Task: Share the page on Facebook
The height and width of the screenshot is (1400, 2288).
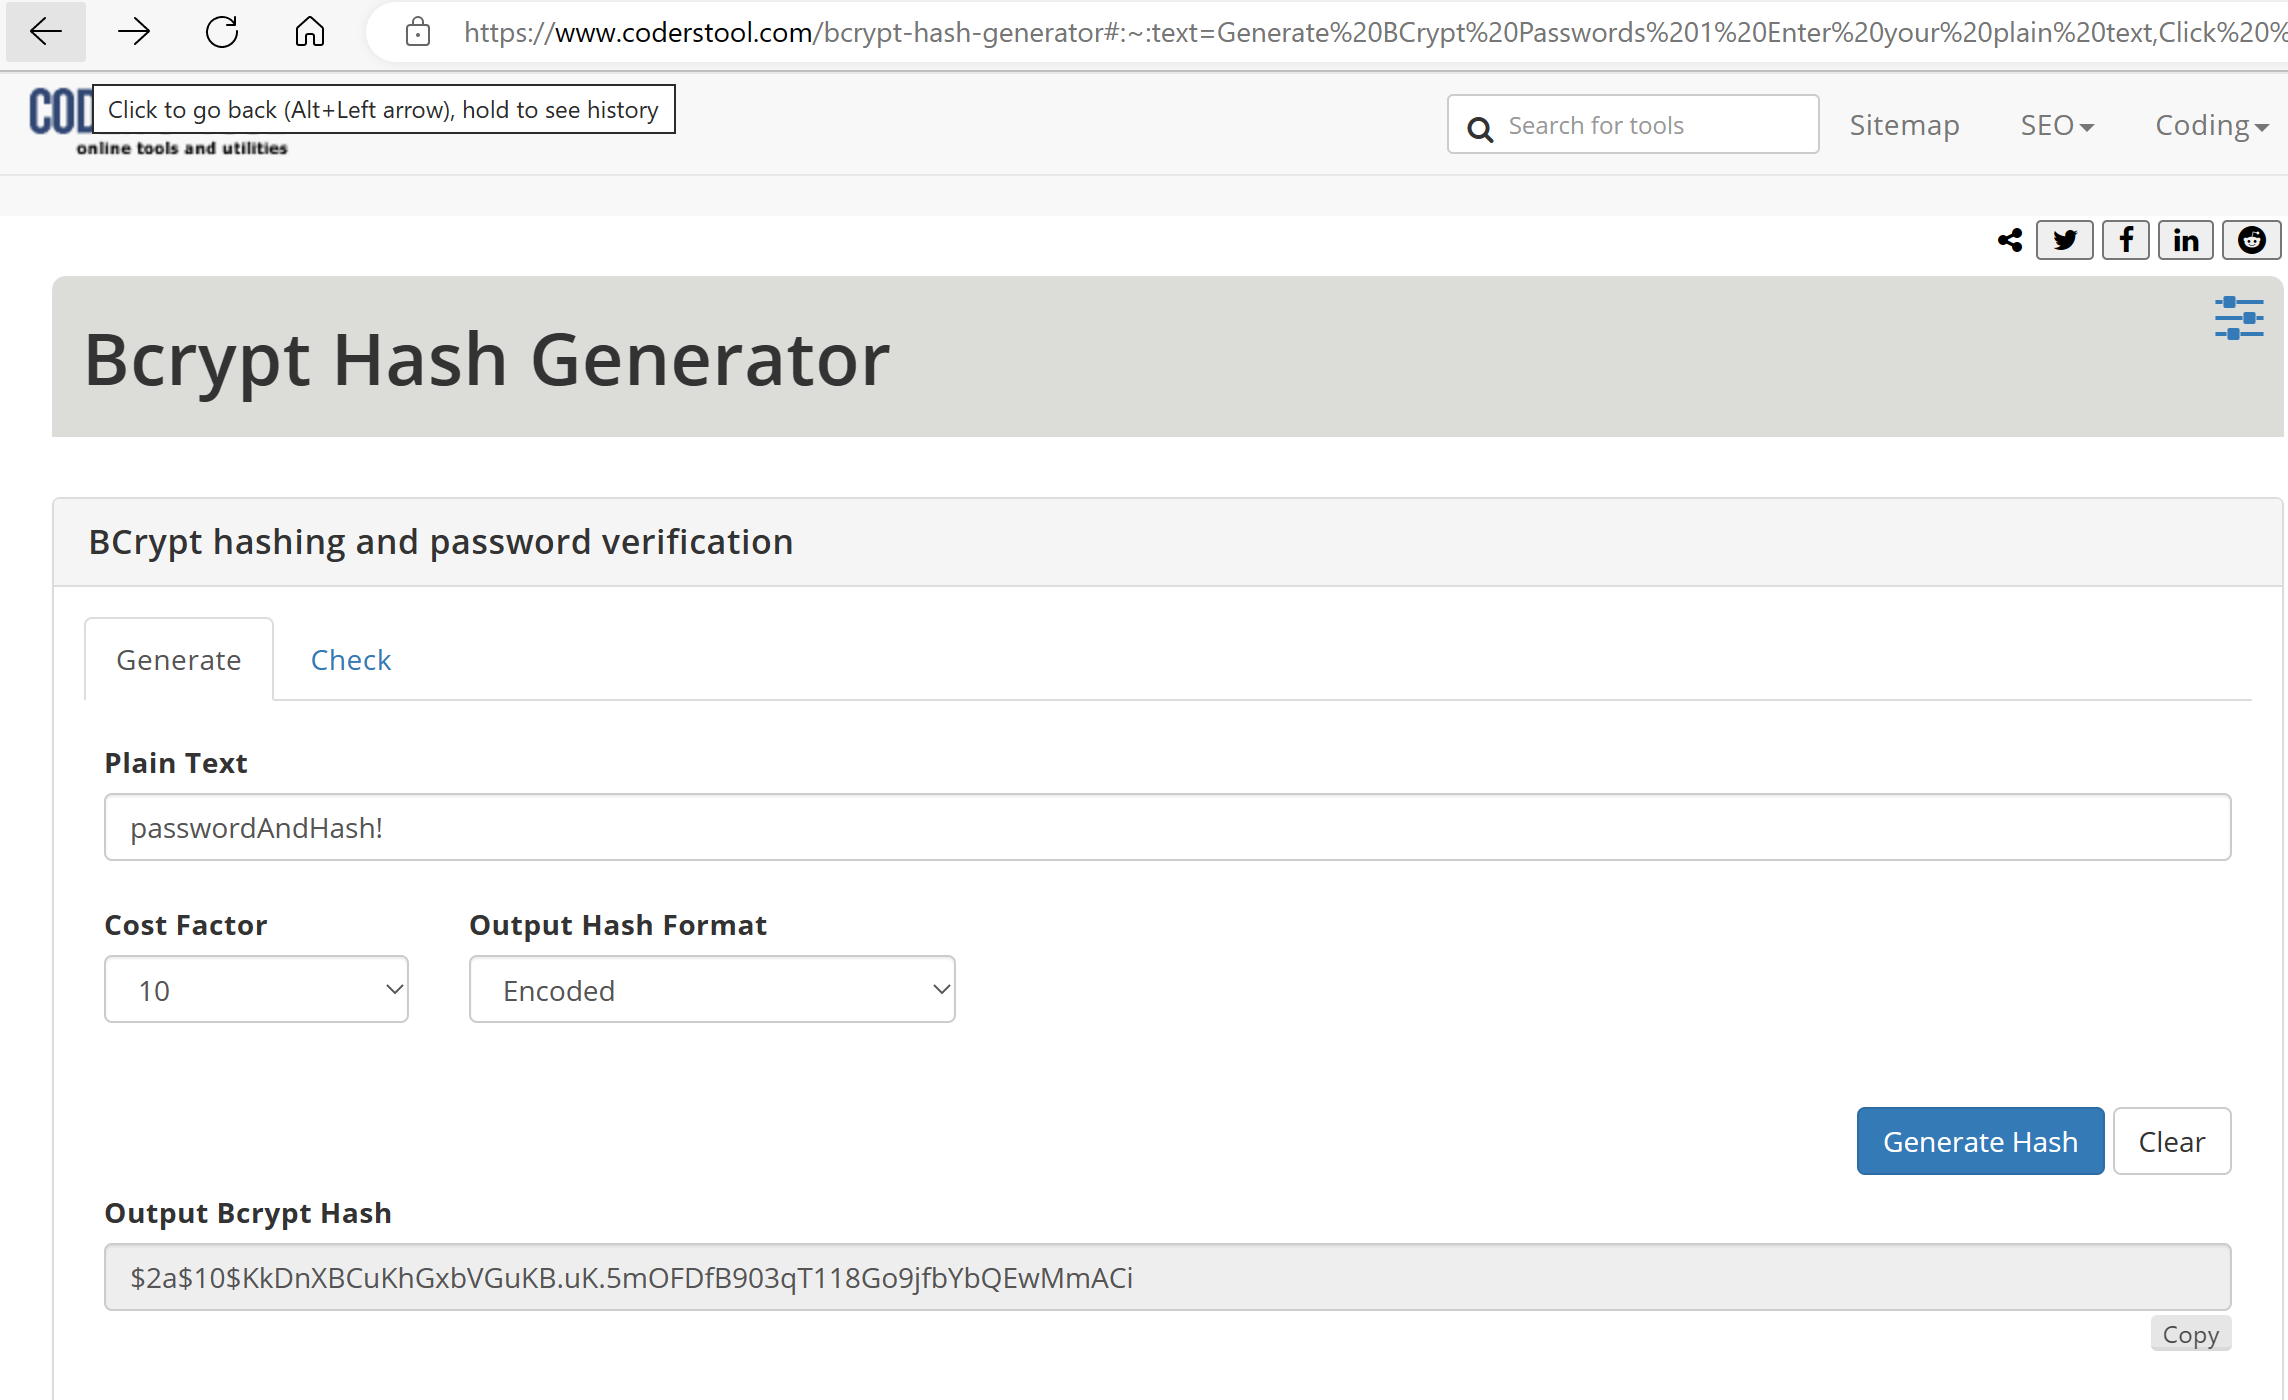Action: tap(2126, 239)
